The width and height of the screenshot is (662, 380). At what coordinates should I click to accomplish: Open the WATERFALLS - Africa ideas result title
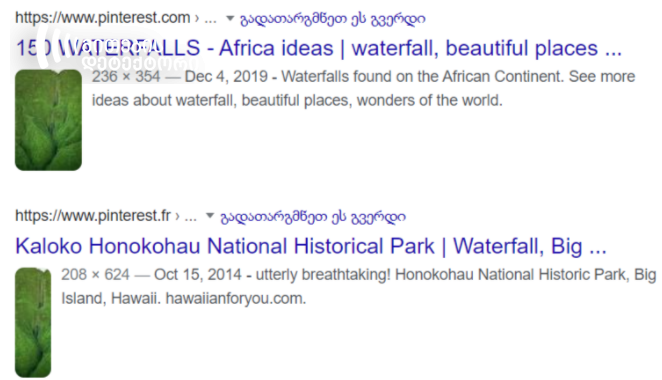(x=319, y=48)
